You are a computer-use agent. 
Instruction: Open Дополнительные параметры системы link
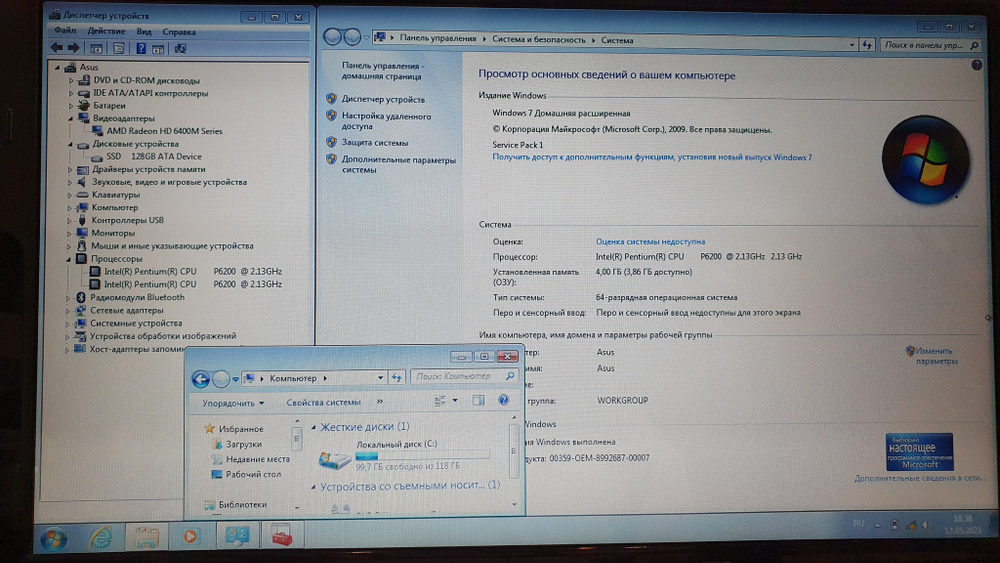tap(399, 165)
